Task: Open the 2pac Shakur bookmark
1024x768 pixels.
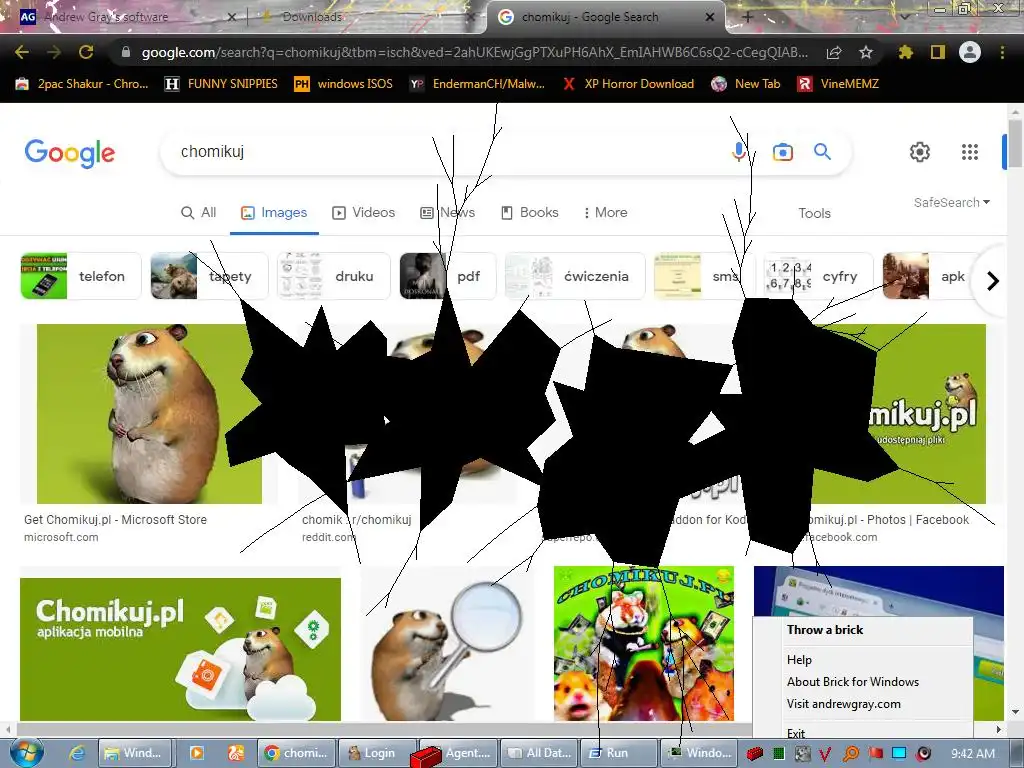Action: (x=82, y=84)
